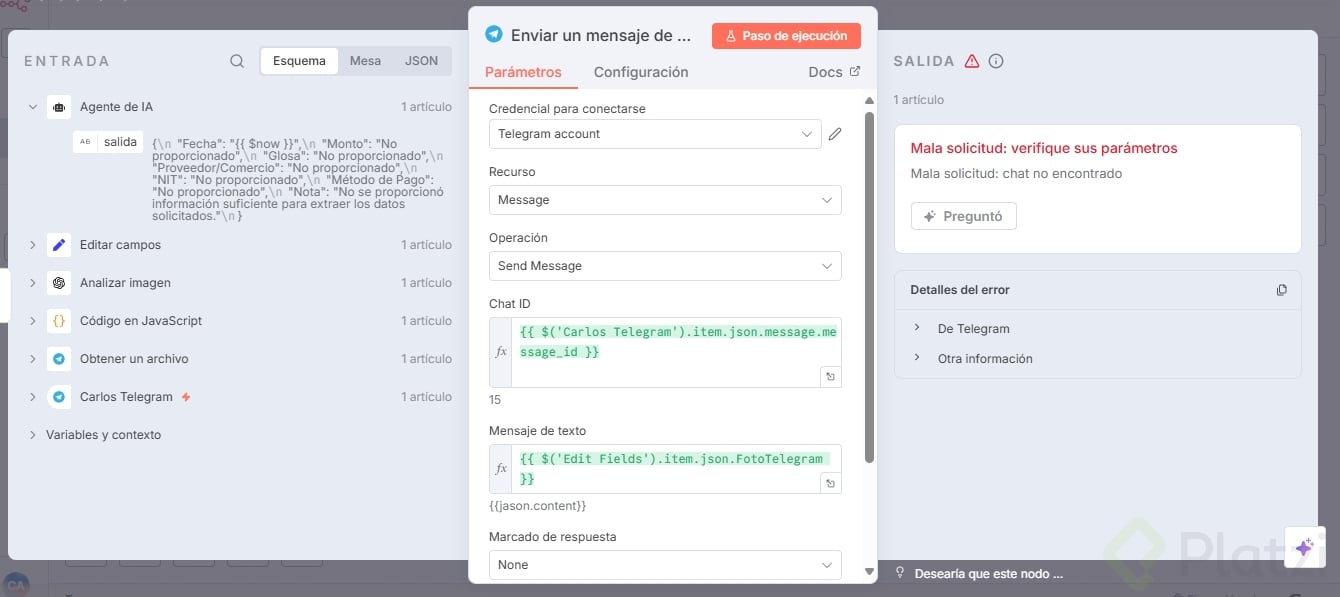Select the Parámetros tab
The width and height of the screenshot is (1340, 597).
523,72
